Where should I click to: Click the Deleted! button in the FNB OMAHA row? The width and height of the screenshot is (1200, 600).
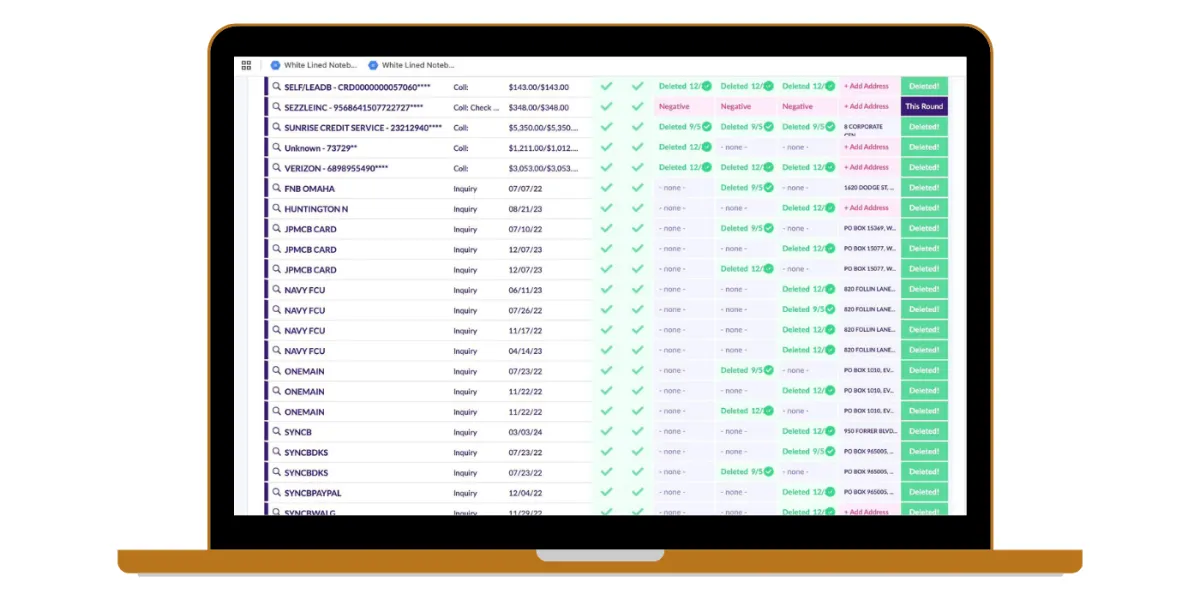(924, 188)
